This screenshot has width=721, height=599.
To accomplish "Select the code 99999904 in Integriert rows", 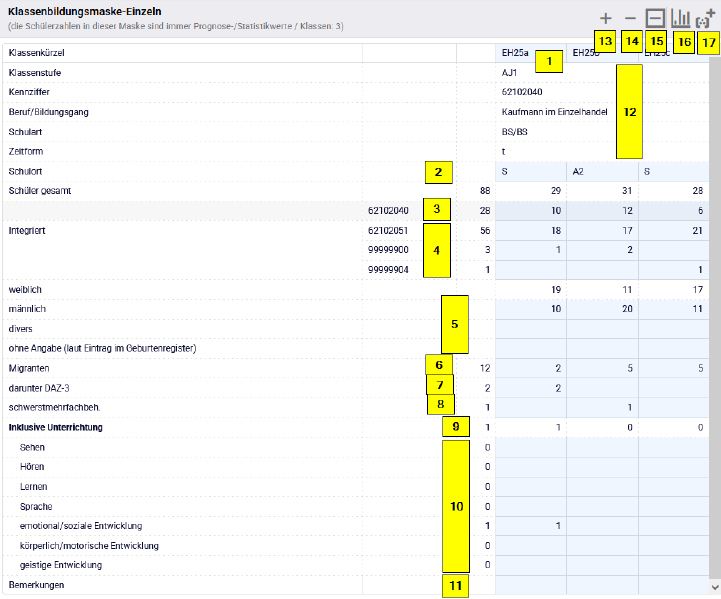I will point(389,269).
